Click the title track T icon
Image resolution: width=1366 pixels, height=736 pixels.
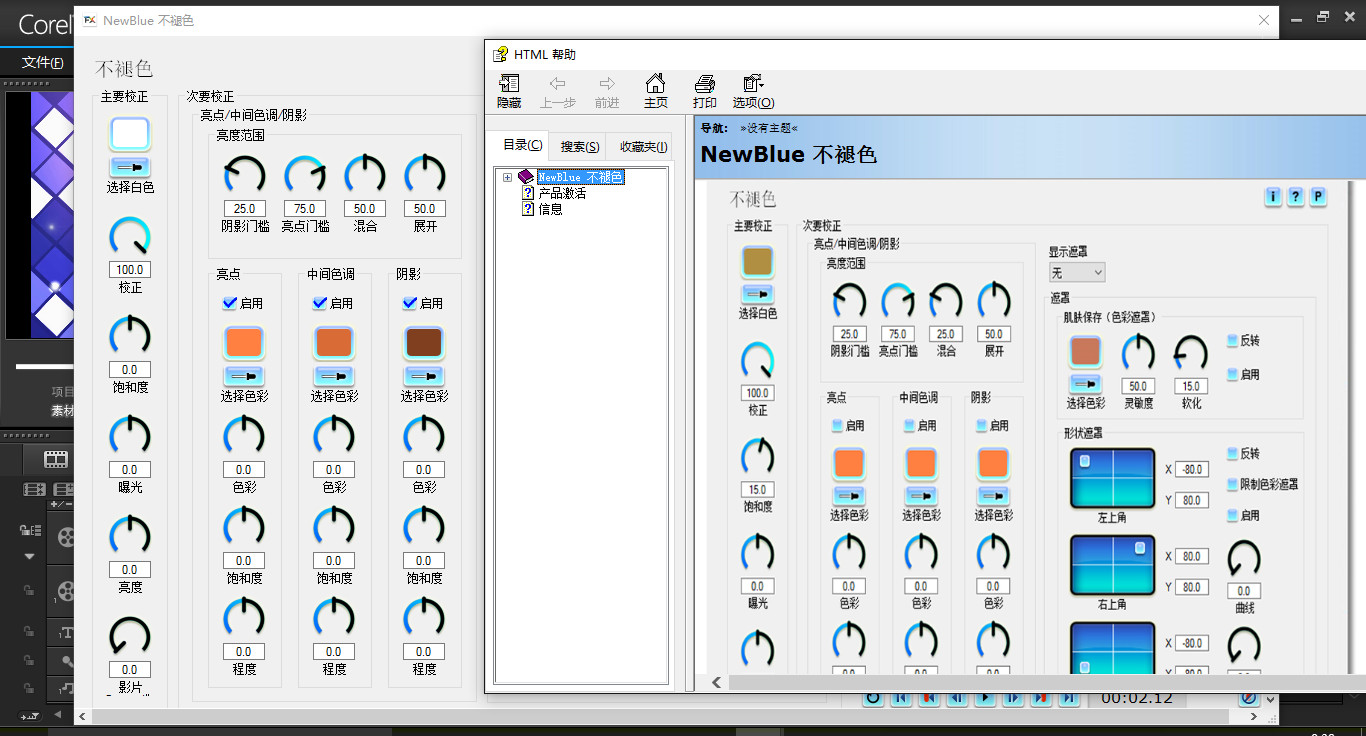coord(66,632)
